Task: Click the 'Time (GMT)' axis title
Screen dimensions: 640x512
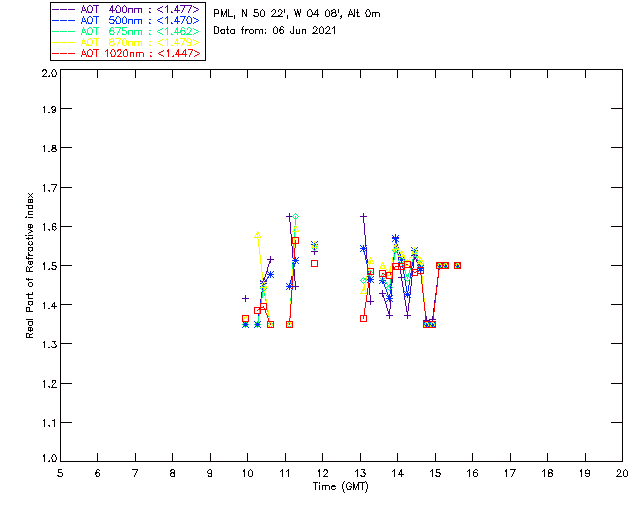Action: [340, 487]
